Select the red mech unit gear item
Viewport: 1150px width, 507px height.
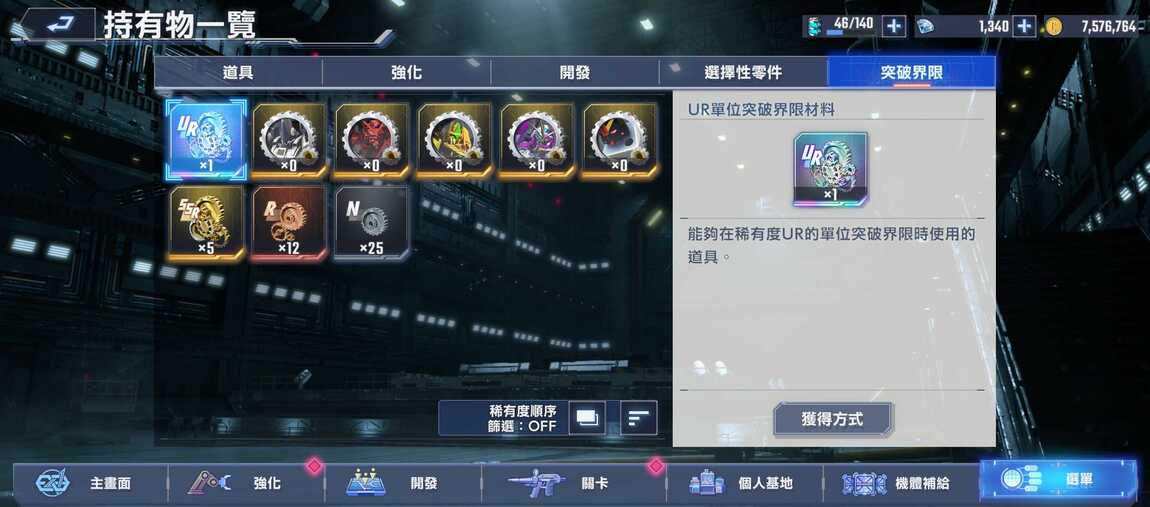point(372,140)
